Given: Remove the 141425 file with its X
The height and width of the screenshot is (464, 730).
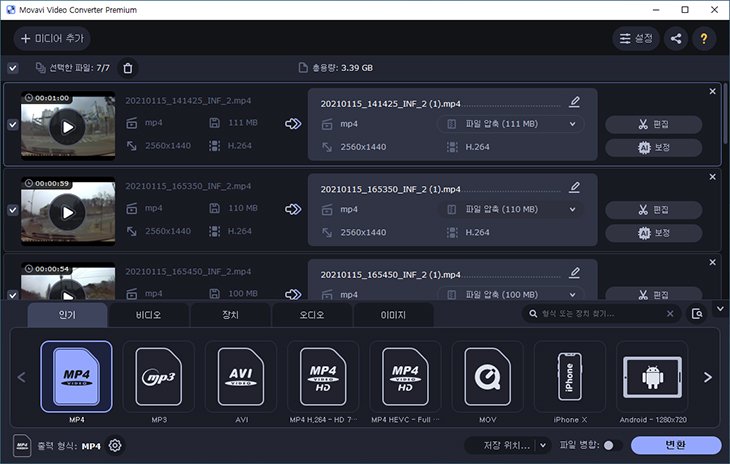Looking at the screenshot, I should (712, 91).
